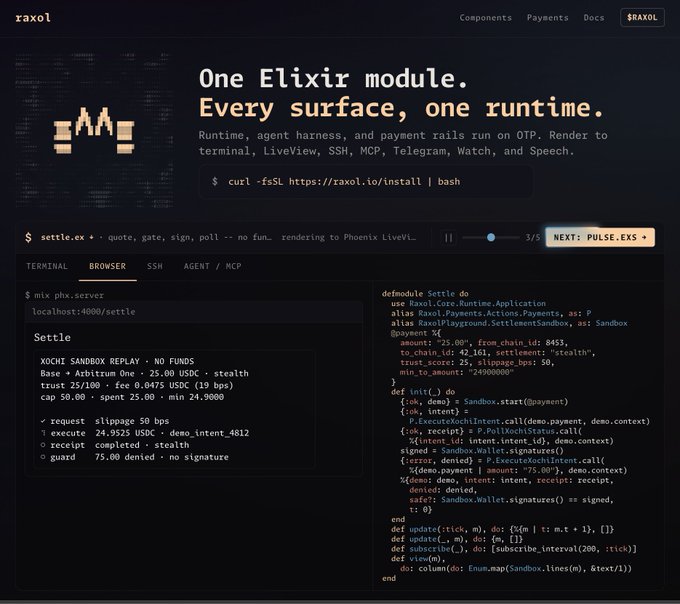Click the '$ mix phx.server' command line
680x604 pixels.
coord(65,295)
